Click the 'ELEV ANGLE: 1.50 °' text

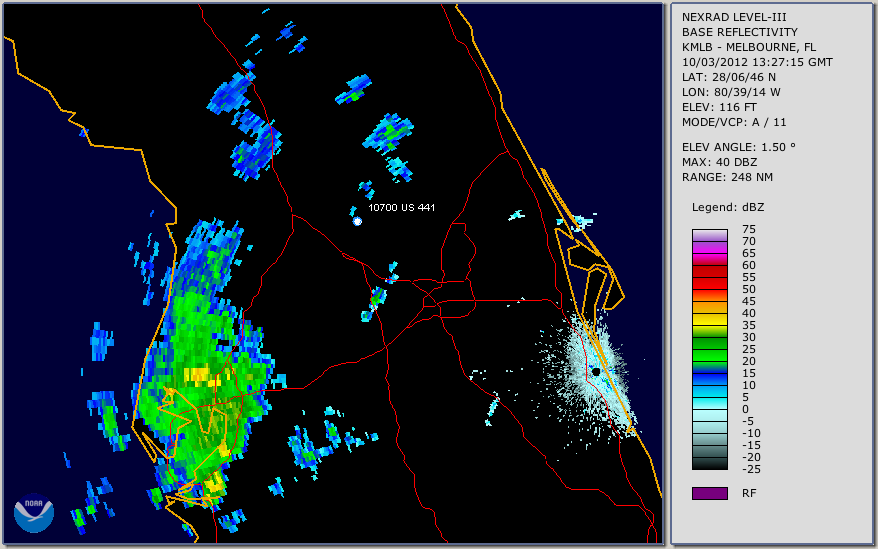[739, 147]
